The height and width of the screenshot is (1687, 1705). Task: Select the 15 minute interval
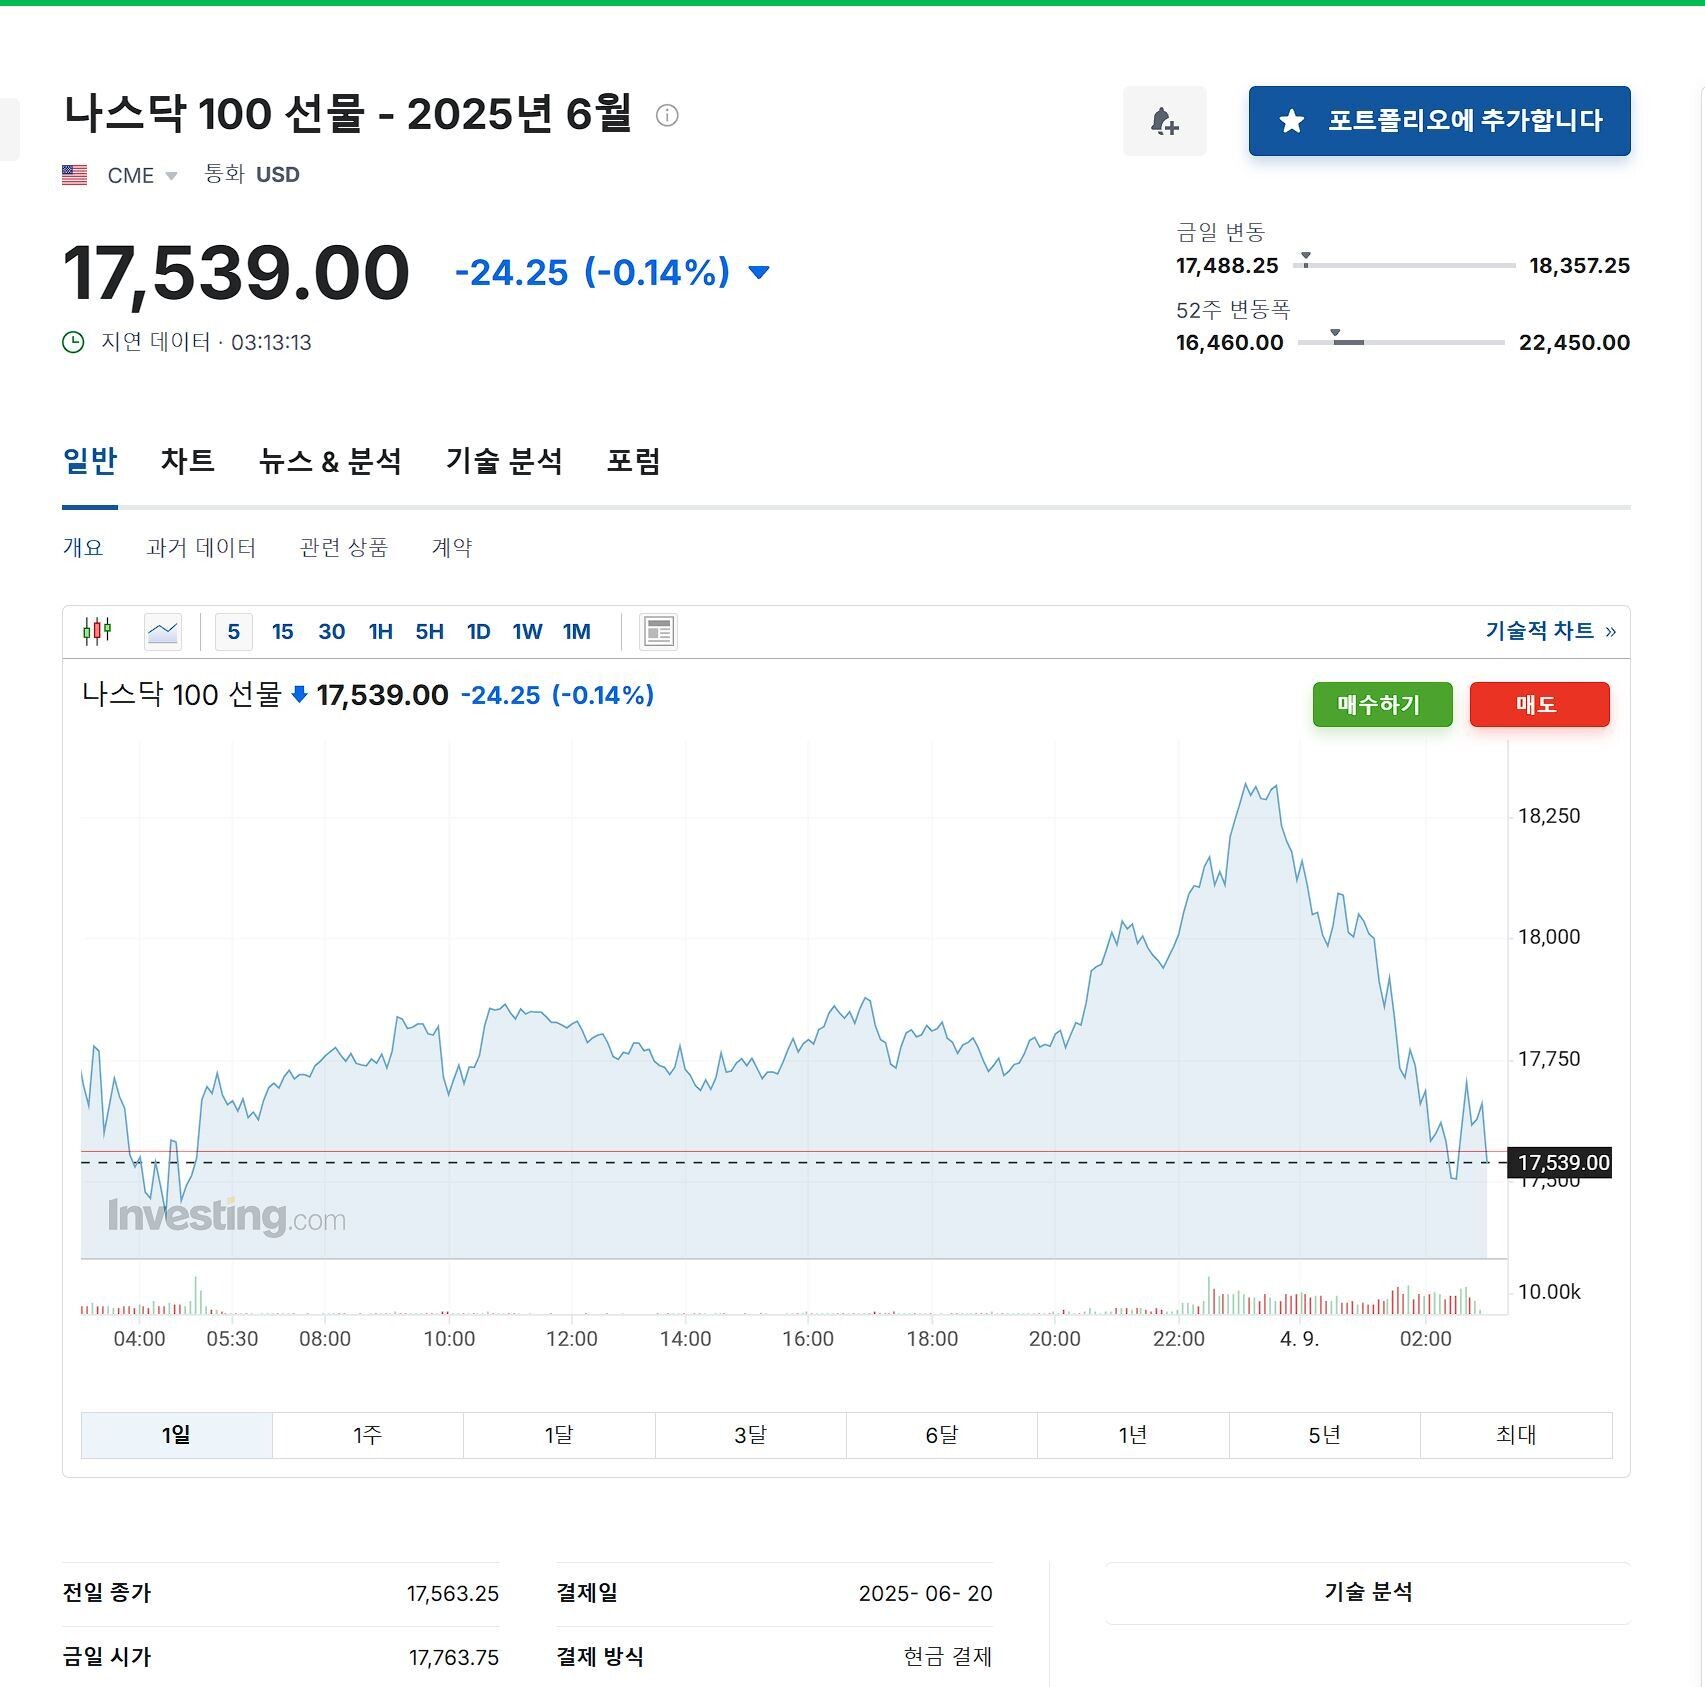[282, 632]
